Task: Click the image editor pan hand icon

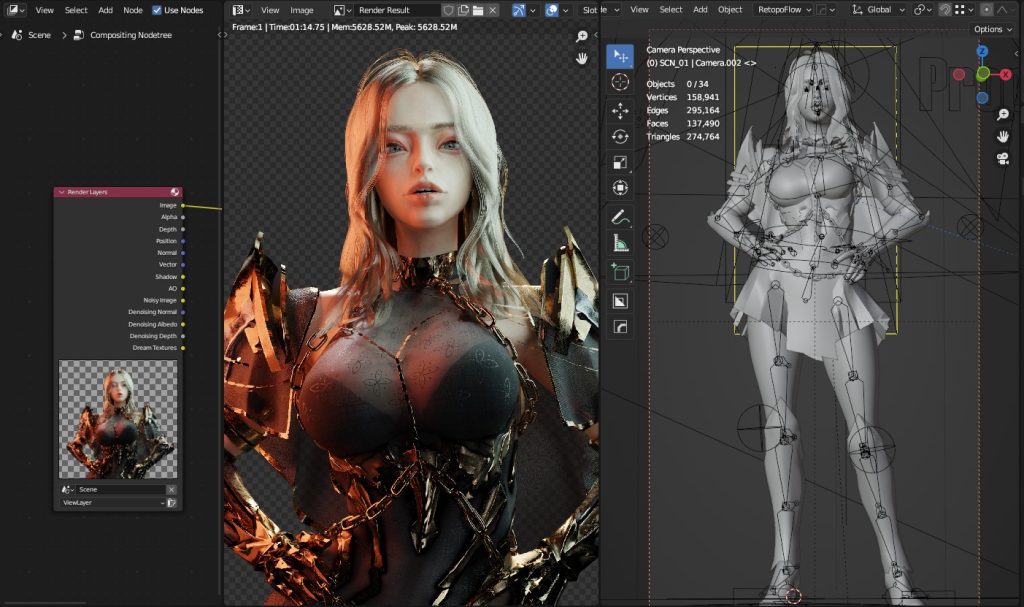Action: click(582, 58)
